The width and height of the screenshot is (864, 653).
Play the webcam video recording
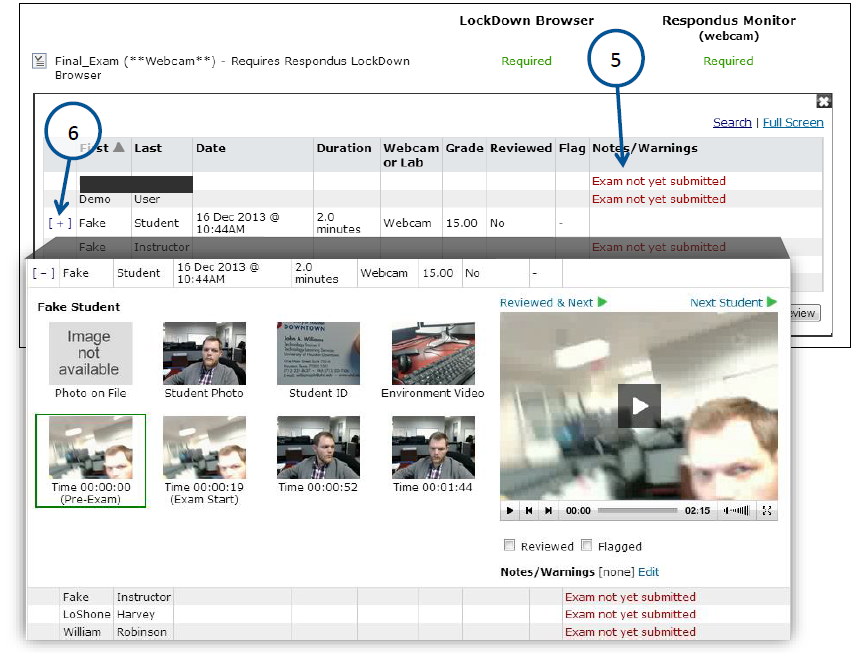point(509,510)
